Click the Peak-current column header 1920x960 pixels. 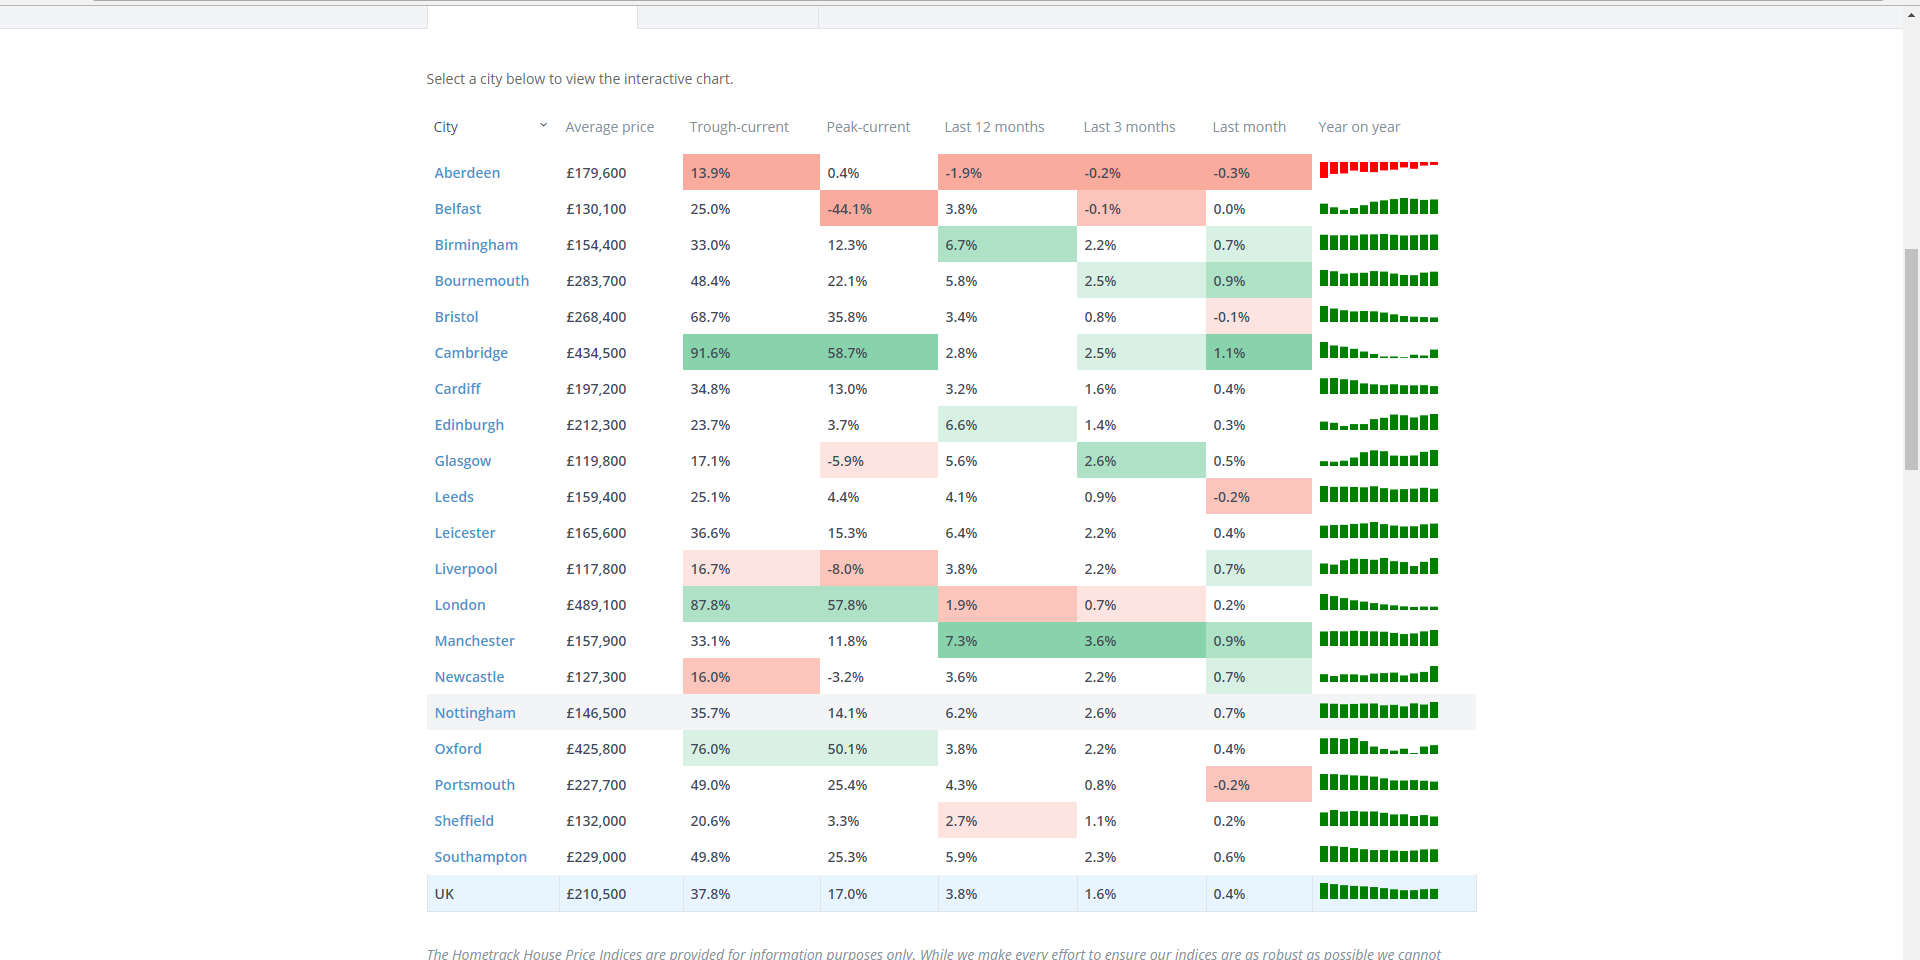tap(868, 127)
